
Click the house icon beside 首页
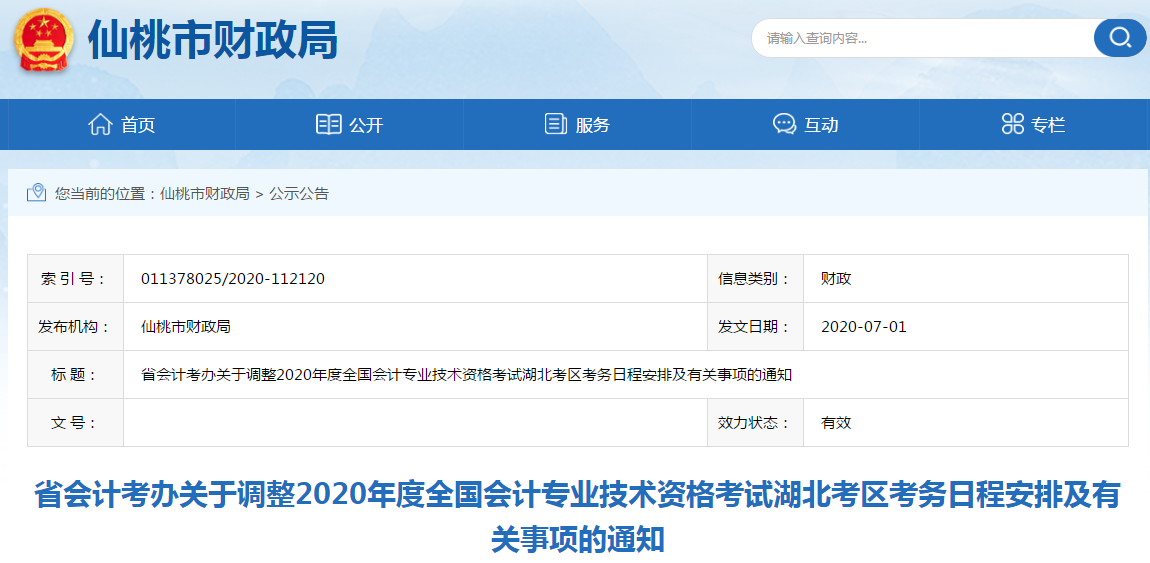[x=100, y=125]
